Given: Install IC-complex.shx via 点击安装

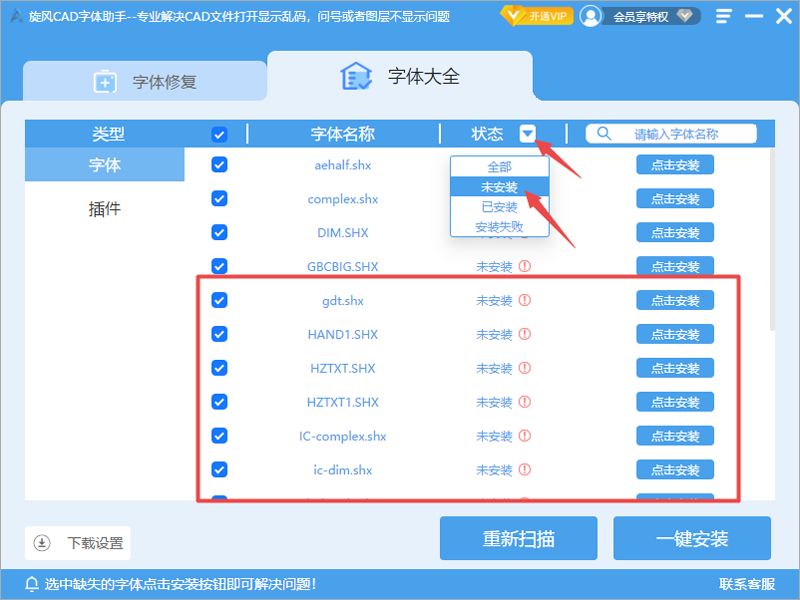Looking at the screenshot, I should pos(675,436).
